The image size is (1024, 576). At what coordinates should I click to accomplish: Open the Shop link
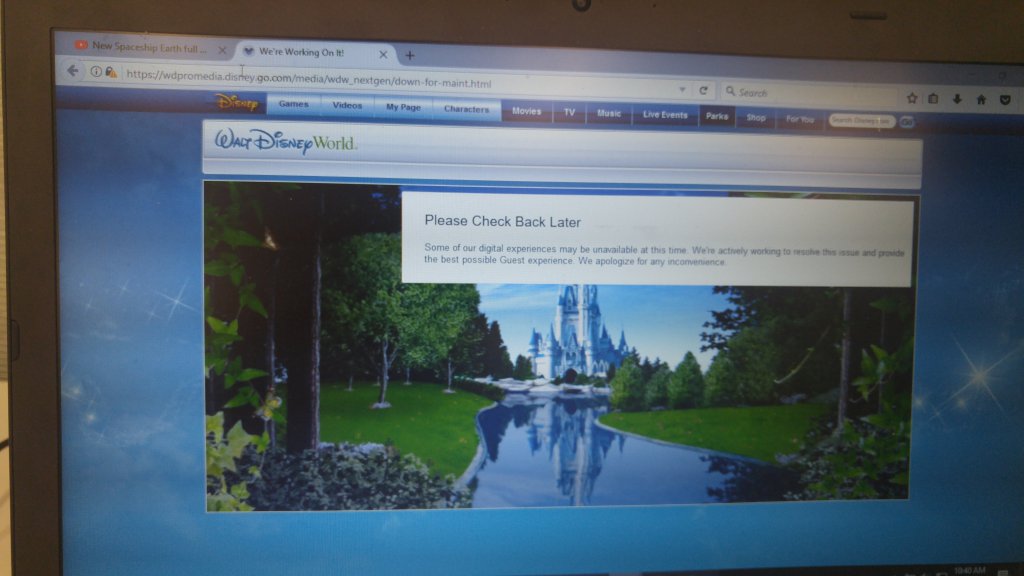[x=756, y=117]
